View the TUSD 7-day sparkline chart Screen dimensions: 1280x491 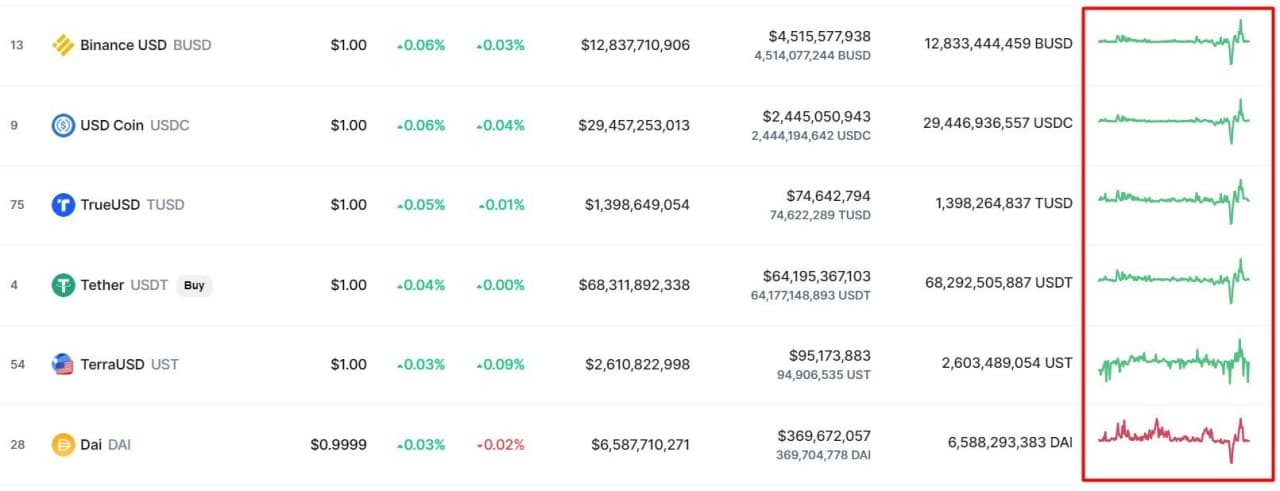coord(1174,199)
